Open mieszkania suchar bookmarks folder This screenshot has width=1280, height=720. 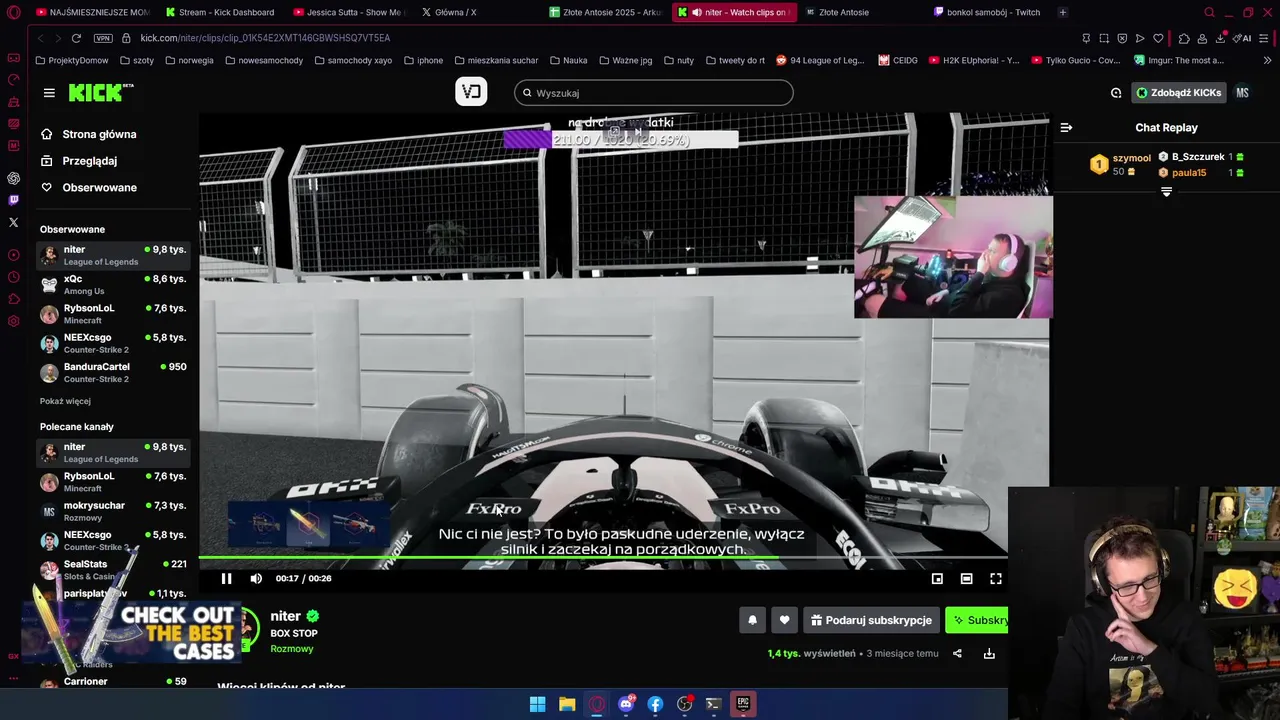496,60
